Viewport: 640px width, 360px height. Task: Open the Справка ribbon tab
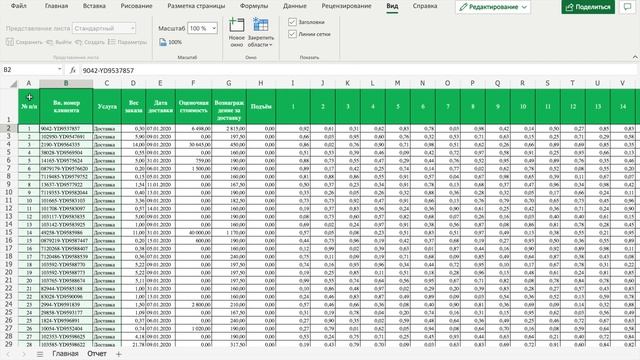[x=425, y=6]
